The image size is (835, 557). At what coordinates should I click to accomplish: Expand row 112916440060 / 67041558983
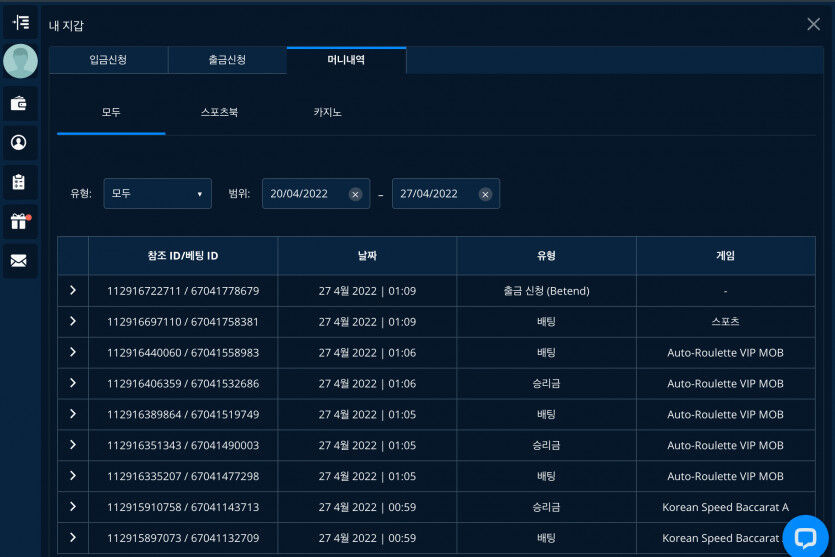(x=73, y=352)
